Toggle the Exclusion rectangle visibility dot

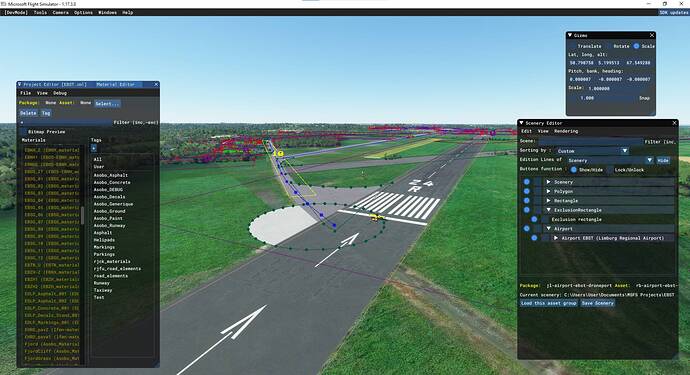coord(534,219)
